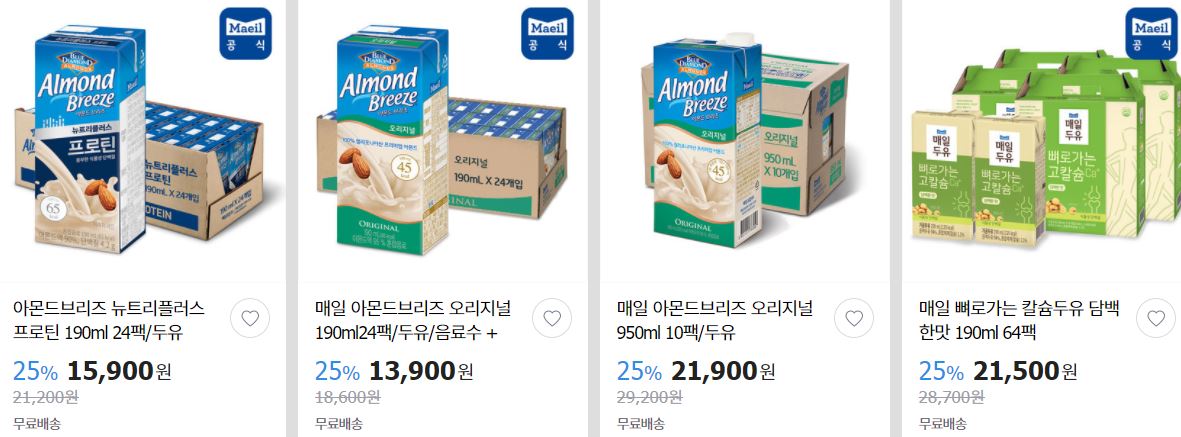Image resolution: width=1181 pixels, height=437 pixels.
Task: Click Maeil 공식 badge on calcium soymilk image
Action: [x=1152, y=33]
